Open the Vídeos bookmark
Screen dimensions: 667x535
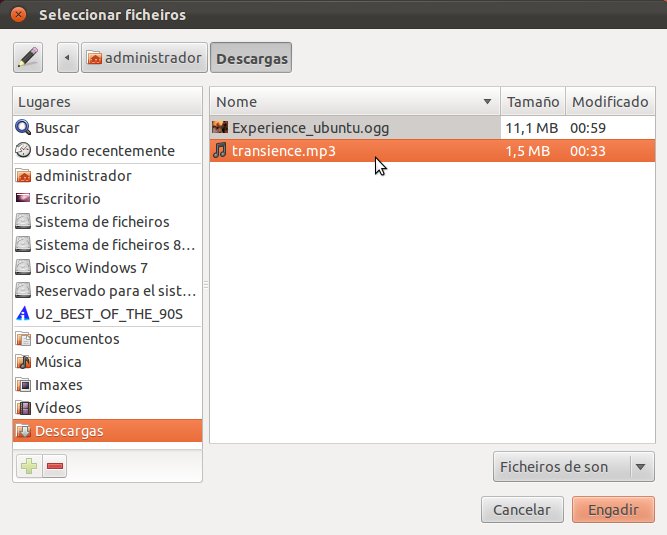pos(108,407)
